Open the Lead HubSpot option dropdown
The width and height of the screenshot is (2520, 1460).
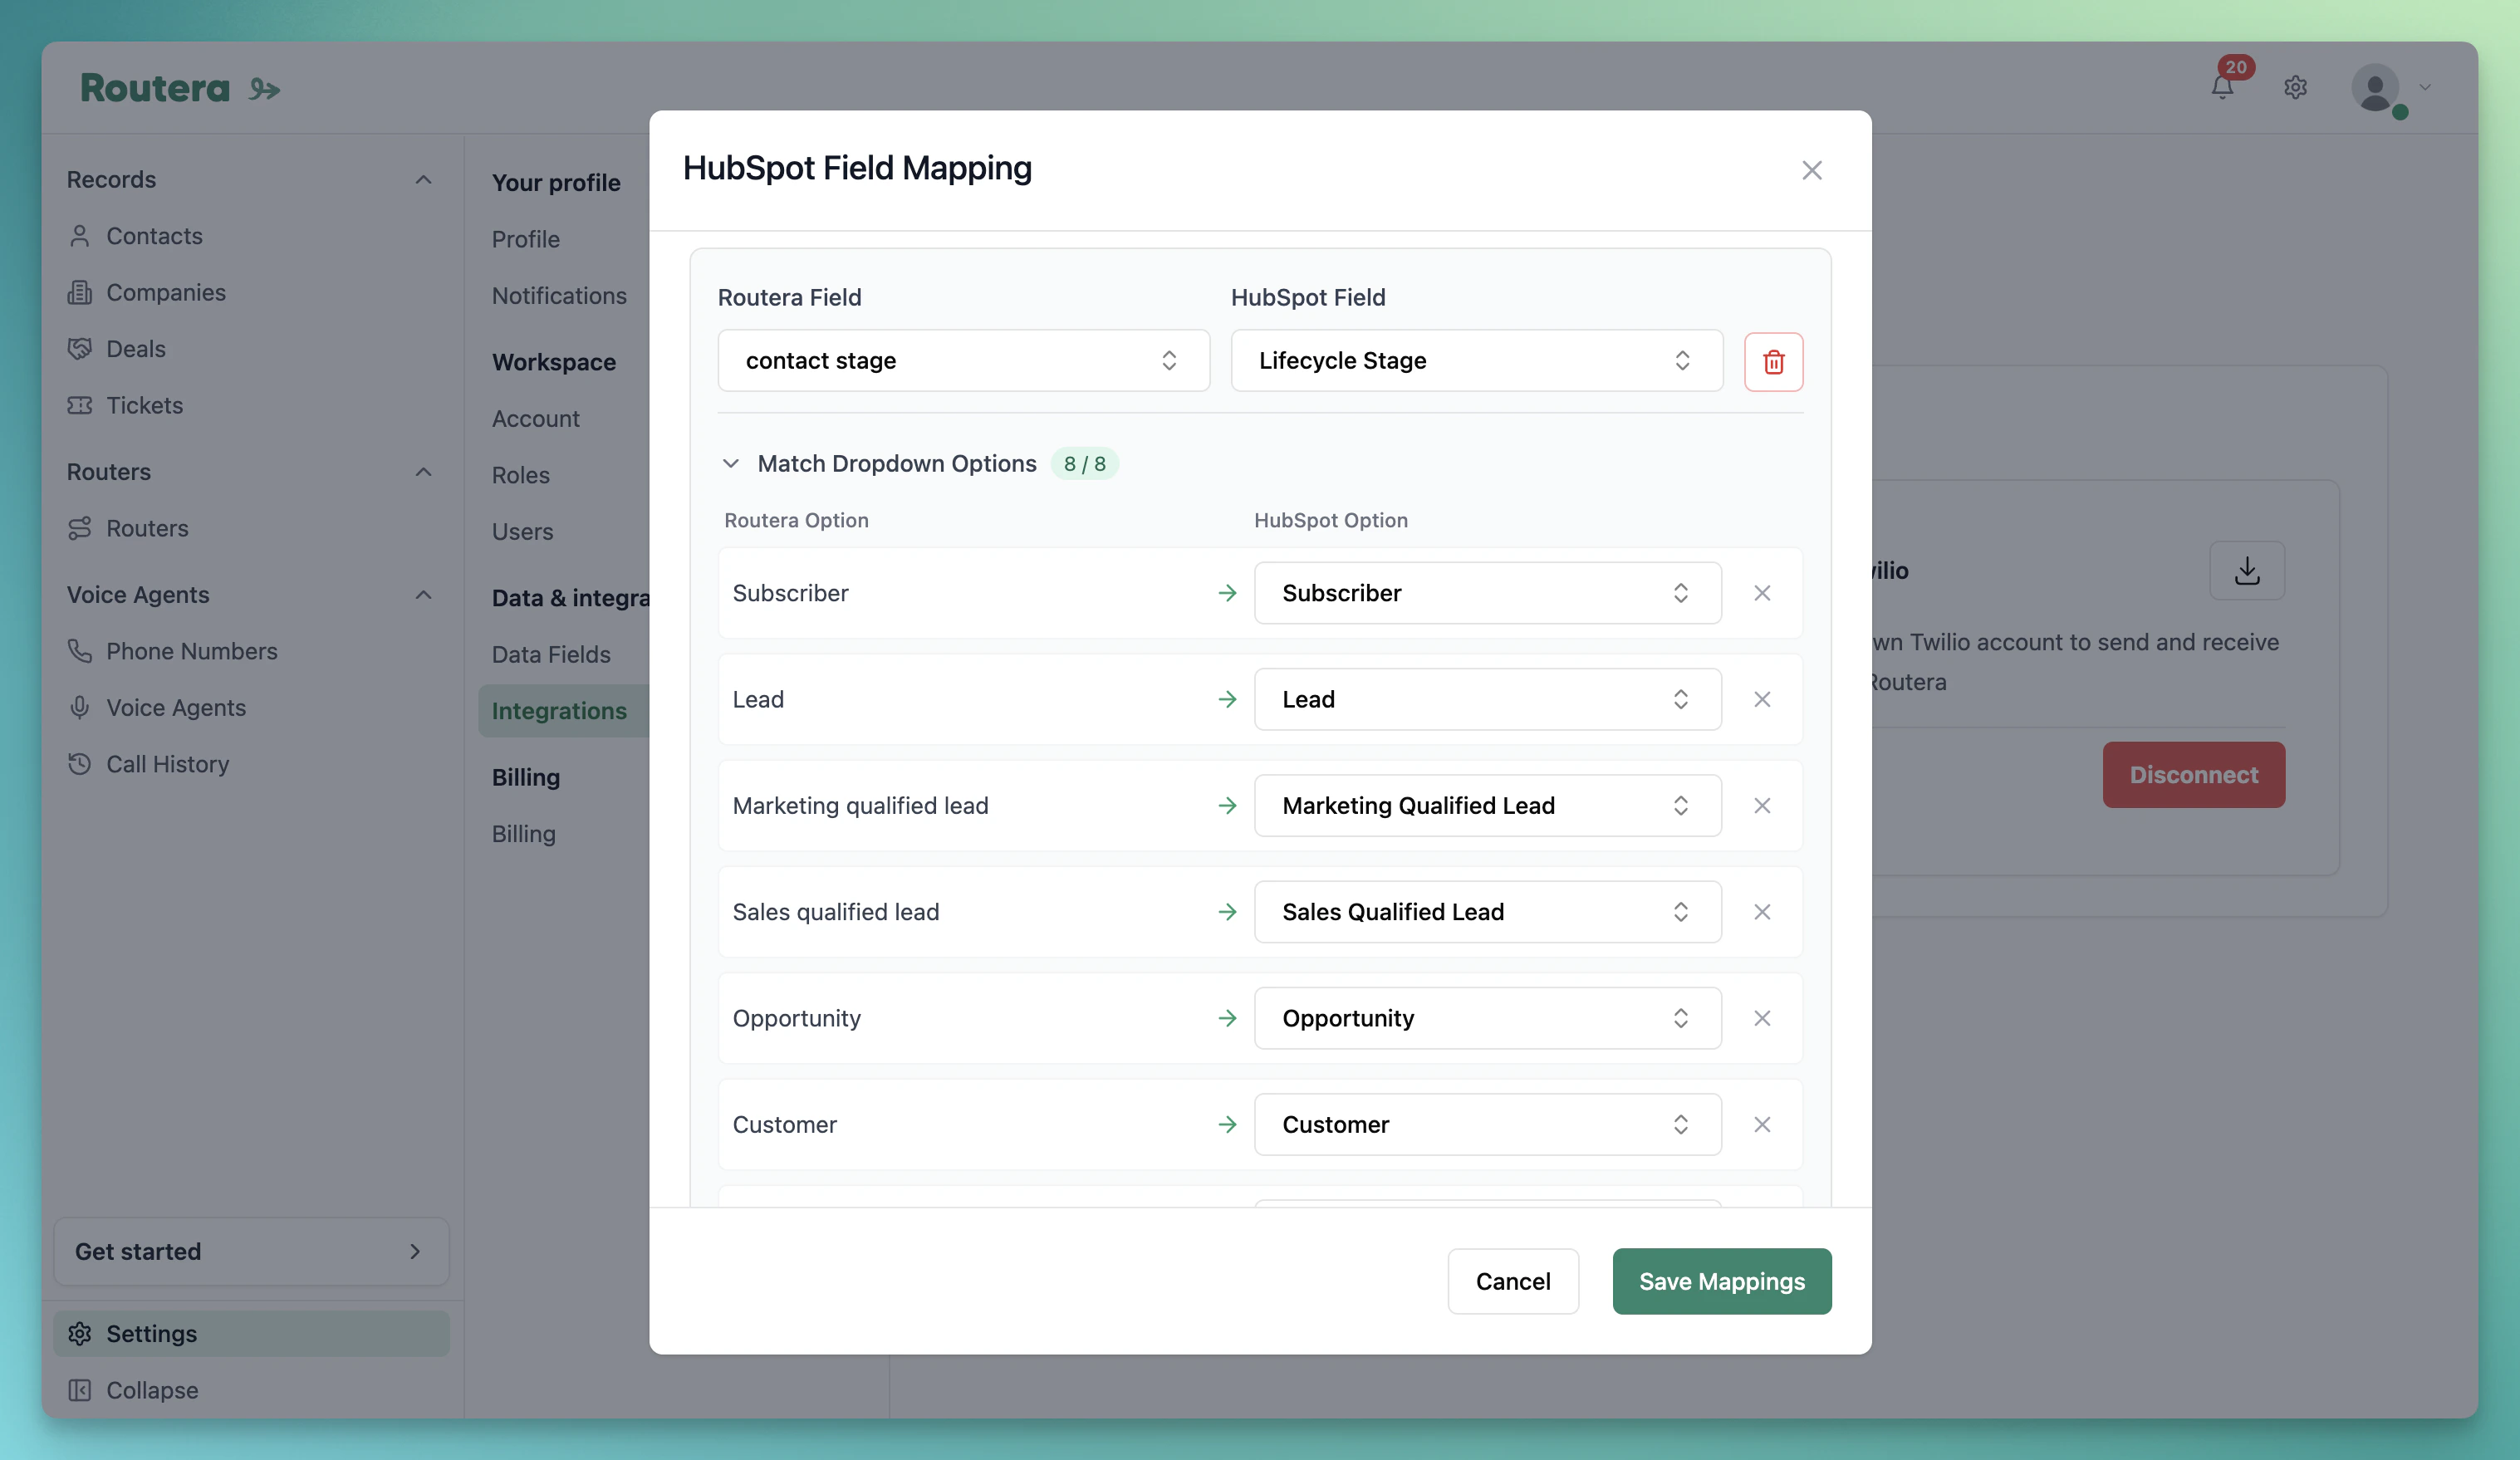point(1487,699)
